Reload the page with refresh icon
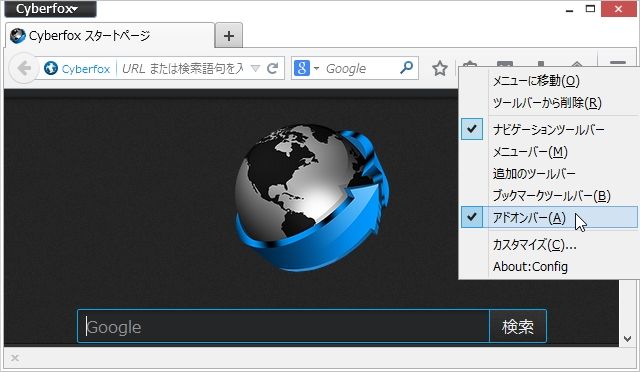The width and height of the screenshot is (640, 372). 272,68
